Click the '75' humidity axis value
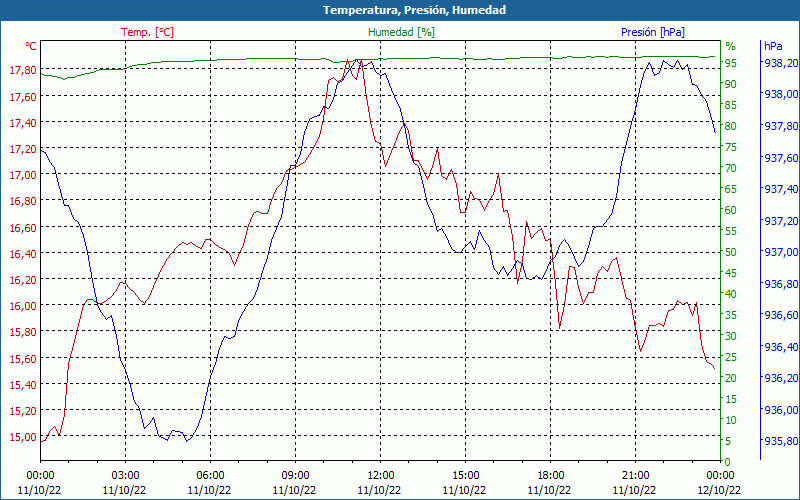 click(x=731, y=147)
